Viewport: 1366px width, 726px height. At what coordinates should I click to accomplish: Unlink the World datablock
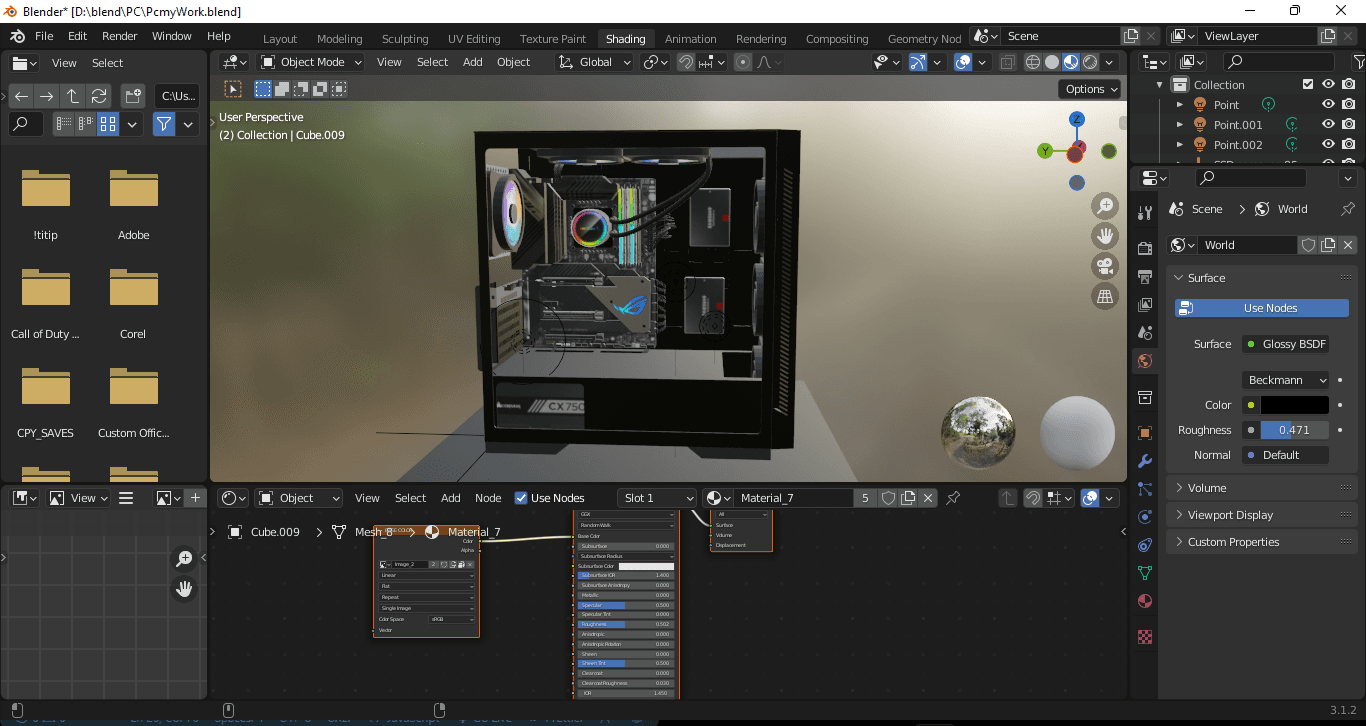tap(1348, 245)
